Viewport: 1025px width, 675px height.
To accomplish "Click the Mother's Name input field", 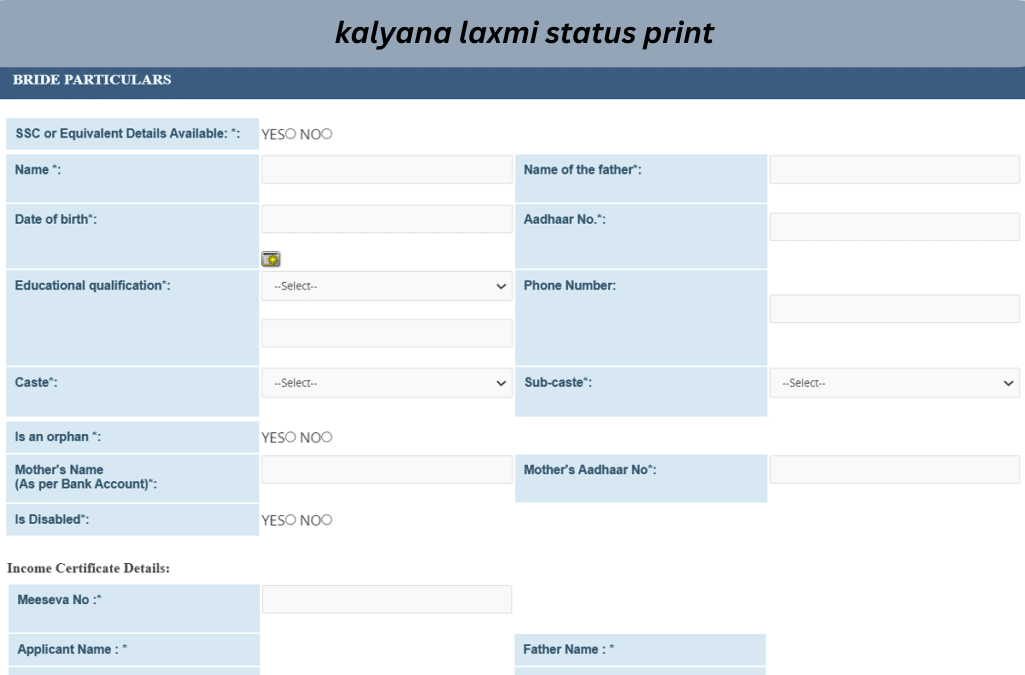I will coord(386,470).
